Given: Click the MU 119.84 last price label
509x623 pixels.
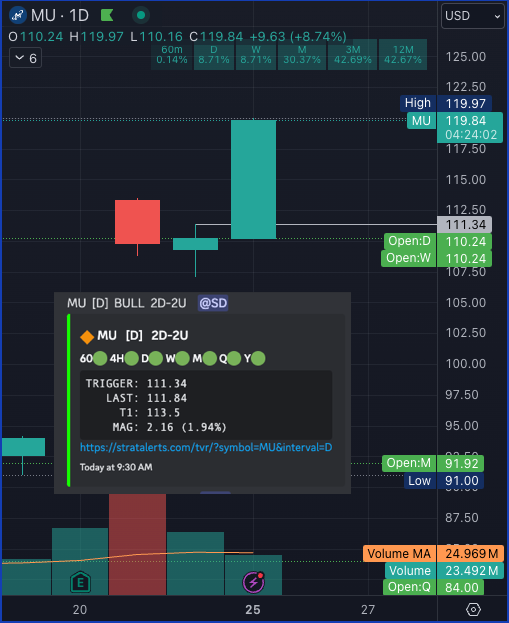Looking at the screenshot, I should coord(455,128).
